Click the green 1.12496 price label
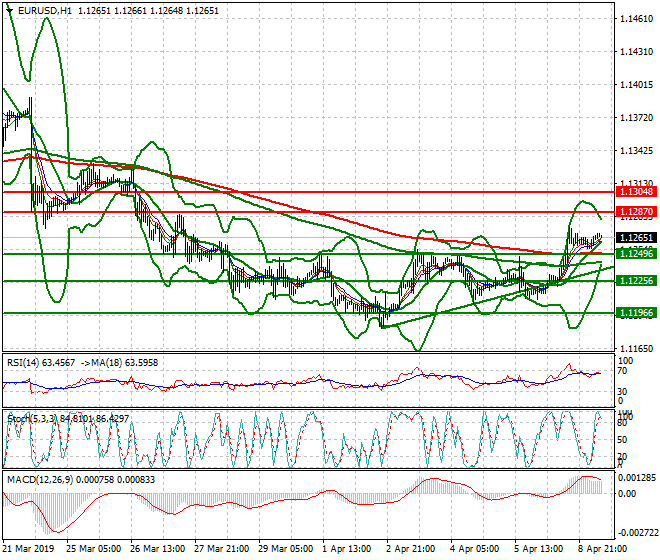Screen dimensions: 660x560 636,254
